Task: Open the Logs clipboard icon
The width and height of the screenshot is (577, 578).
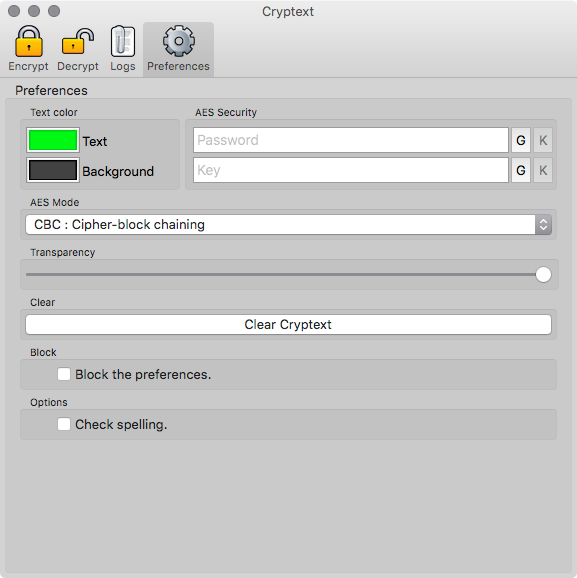Action: click(123, 41)
